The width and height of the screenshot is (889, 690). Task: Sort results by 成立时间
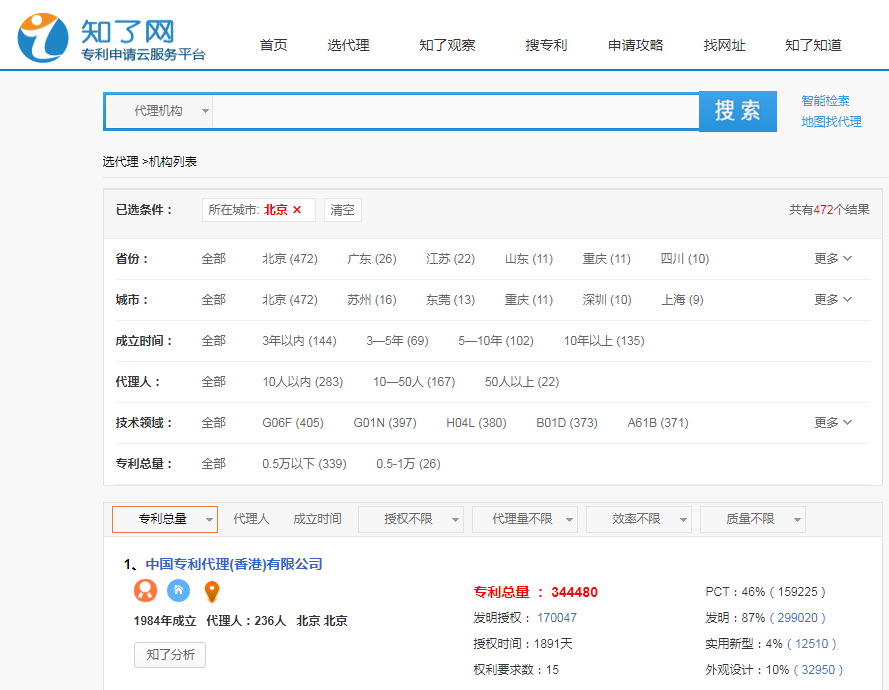pyautogui.click(x=317, y=519)
